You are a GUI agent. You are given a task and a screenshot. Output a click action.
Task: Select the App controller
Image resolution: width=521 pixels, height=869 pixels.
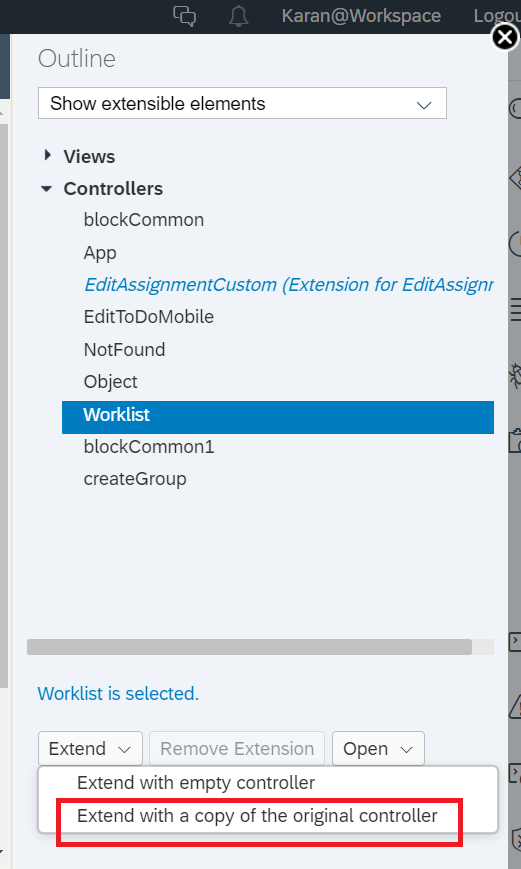click(x=100, y=253)
